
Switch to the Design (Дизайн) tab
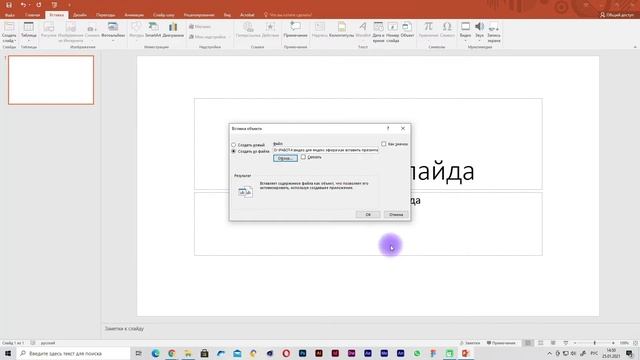pos(80,15)
